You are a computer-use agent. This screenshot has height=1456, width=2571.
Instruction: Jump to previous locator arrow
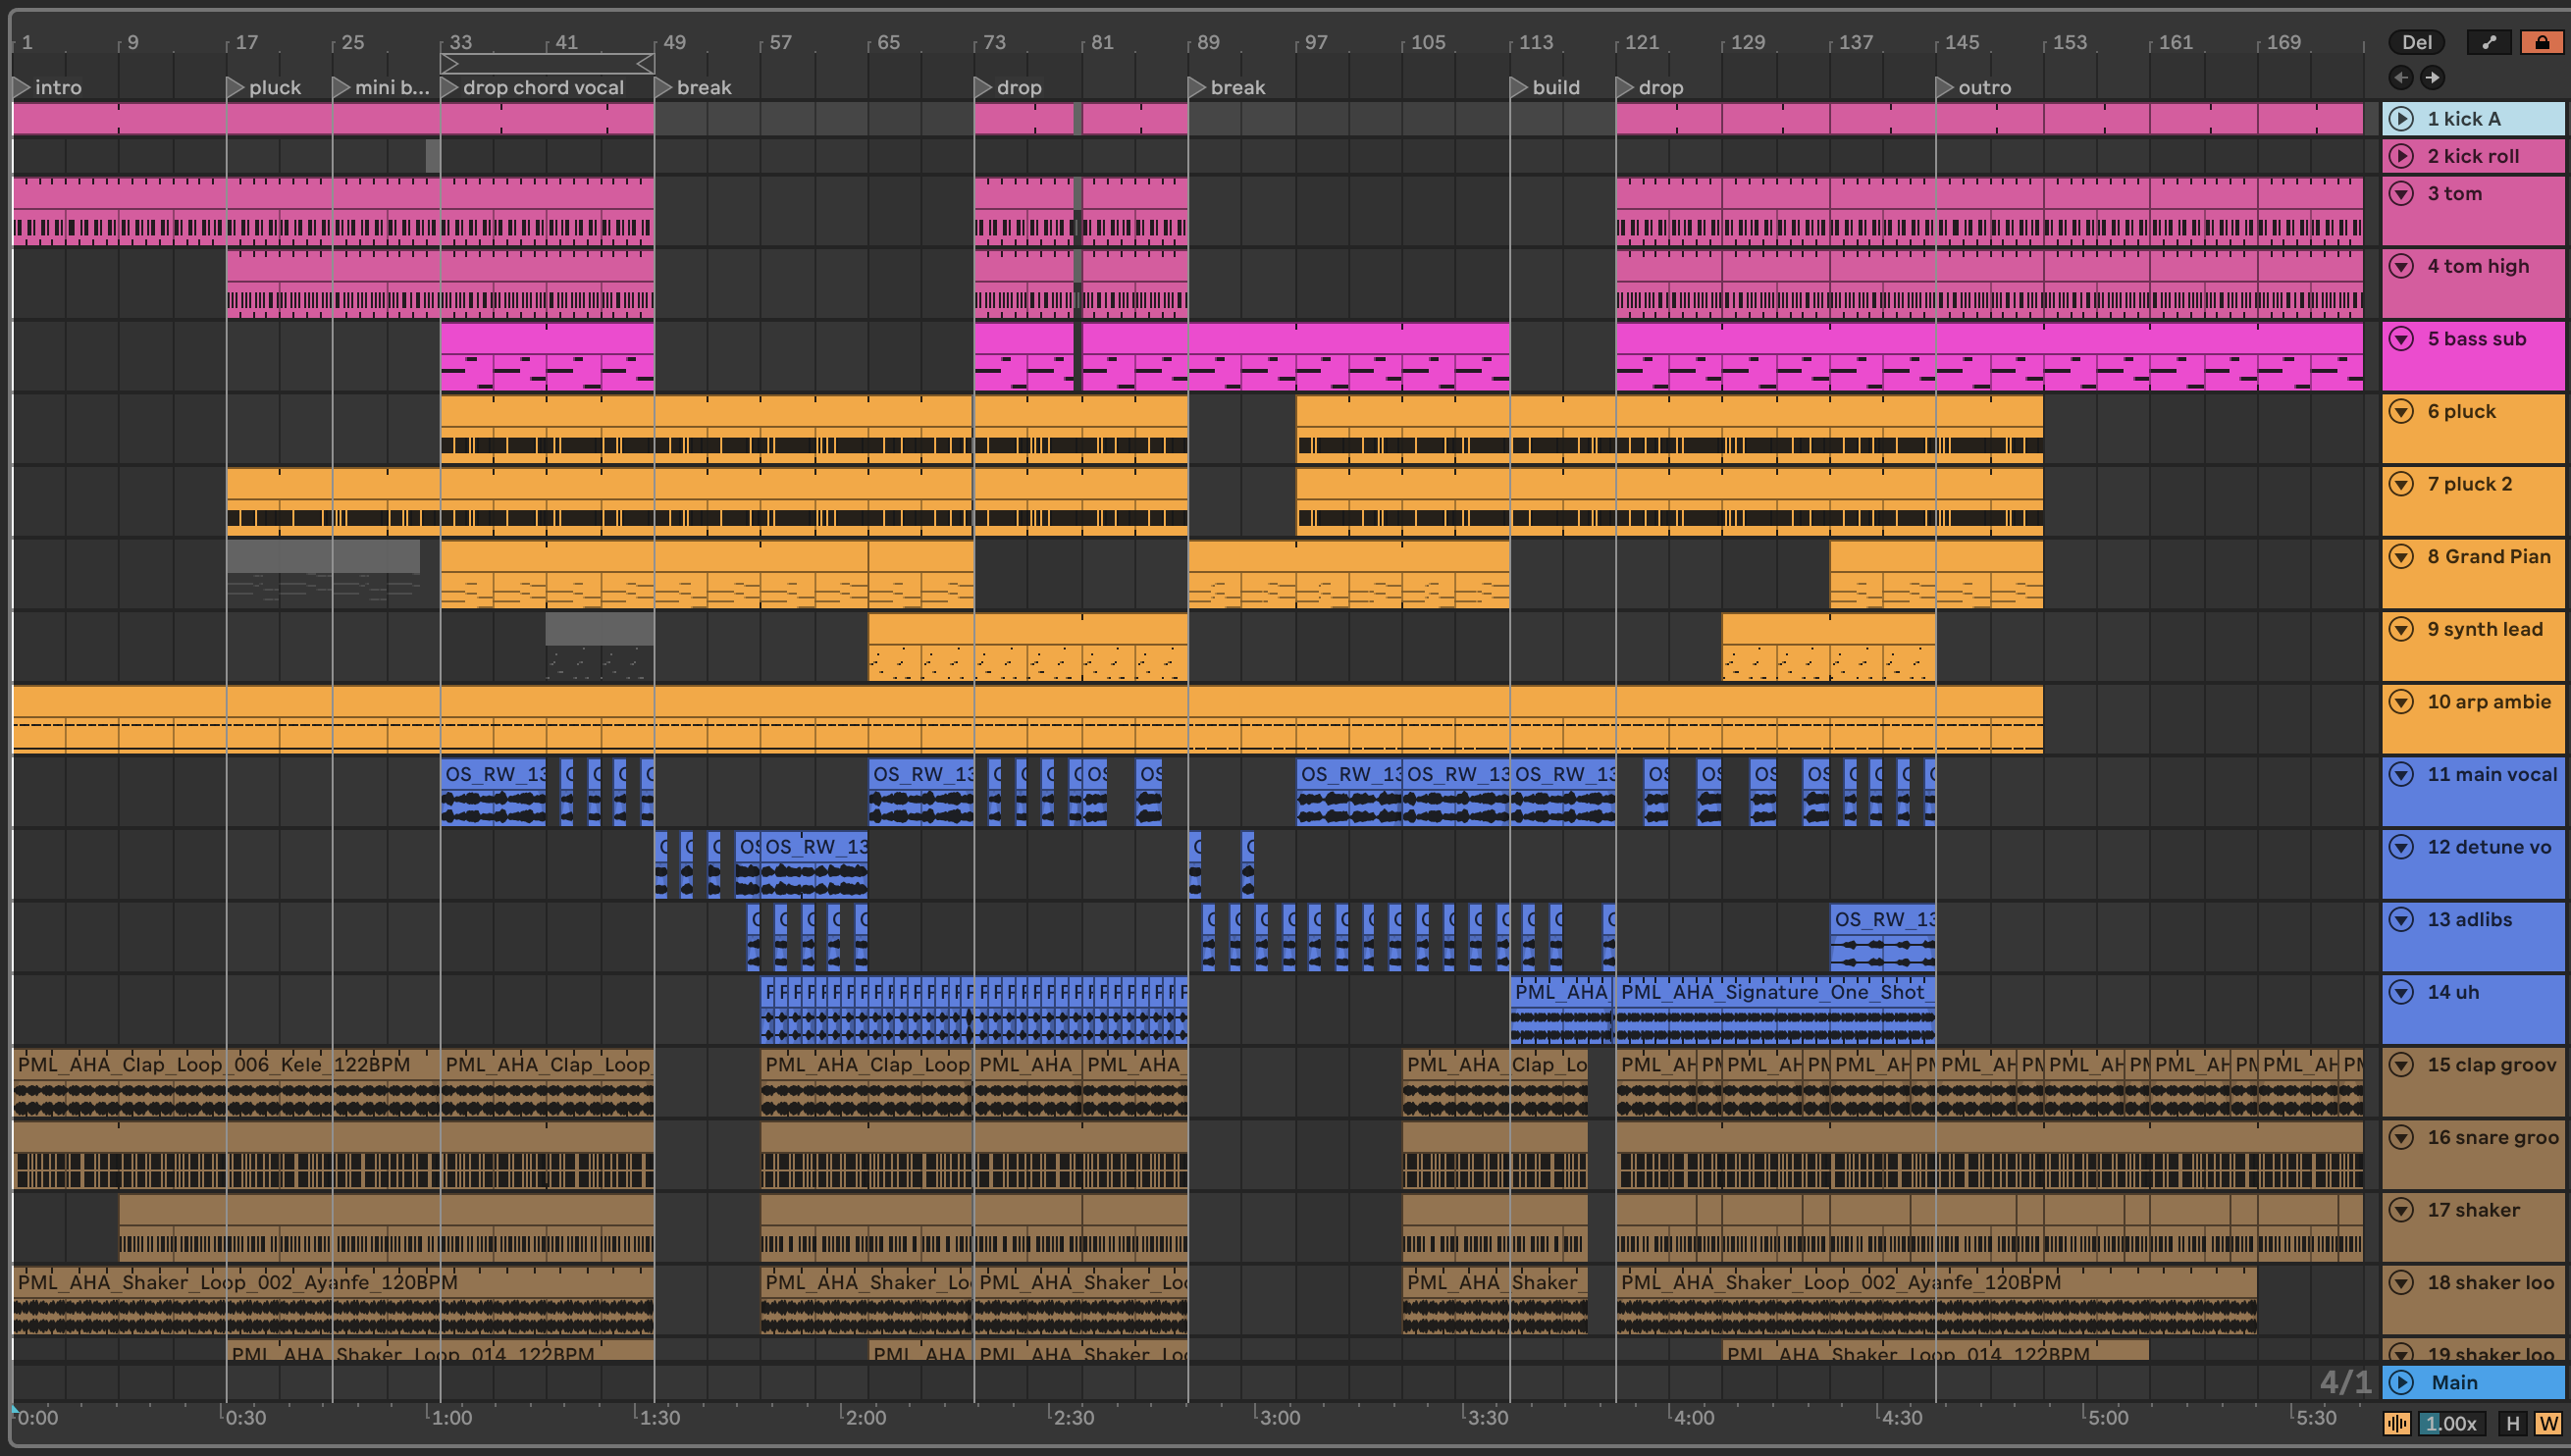click(2401, 77)
